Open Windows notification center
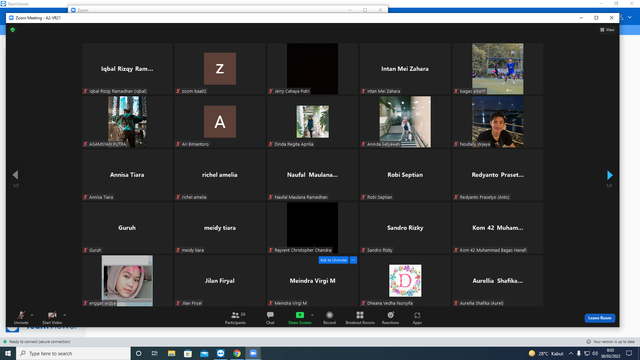The height and width of the screenshot is (360, 640). coord(629,353)
